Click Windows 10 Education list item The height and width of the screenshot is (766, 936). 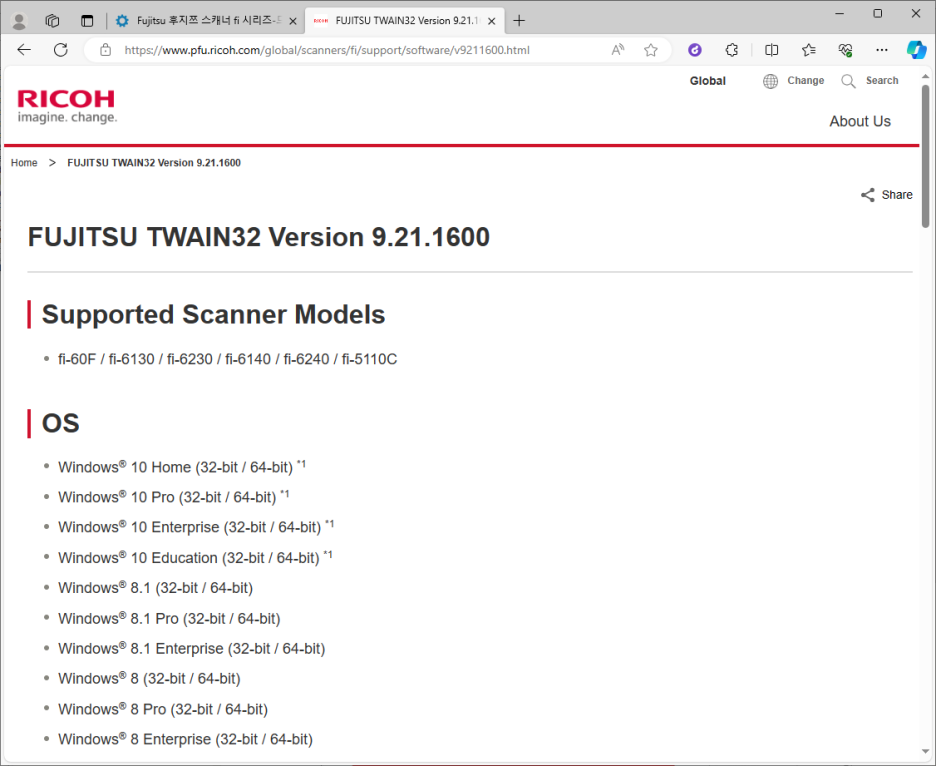(195, 557)
